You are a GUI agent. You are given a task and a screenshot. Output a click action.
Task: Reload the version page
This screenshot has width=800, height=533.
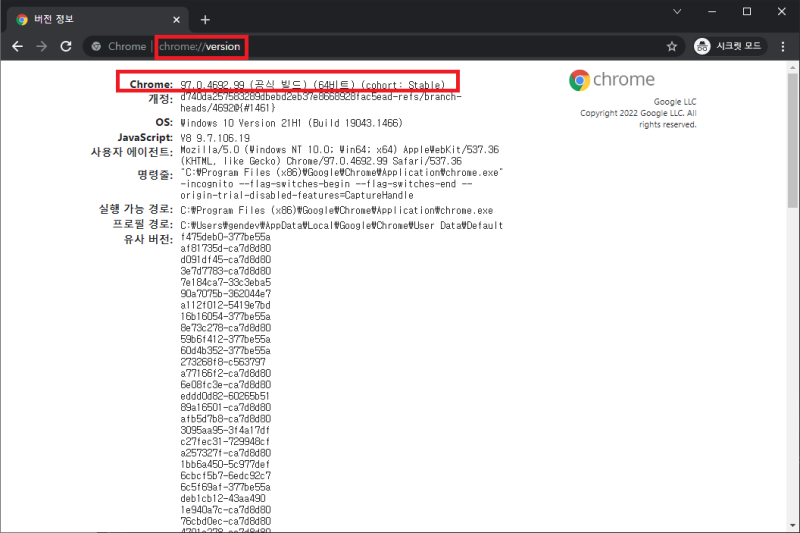[66, 46]
